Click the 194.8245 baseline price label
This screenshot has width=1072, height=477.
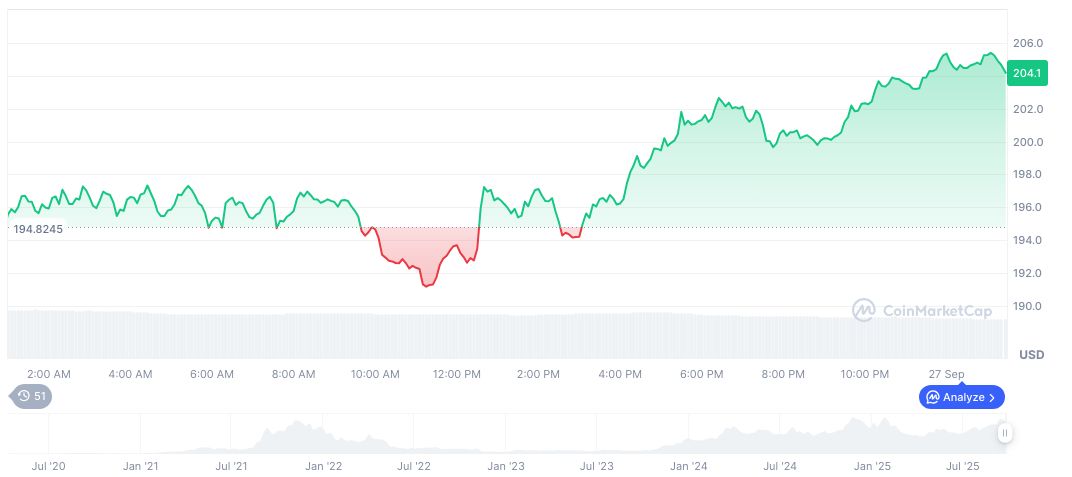point(38,229)
